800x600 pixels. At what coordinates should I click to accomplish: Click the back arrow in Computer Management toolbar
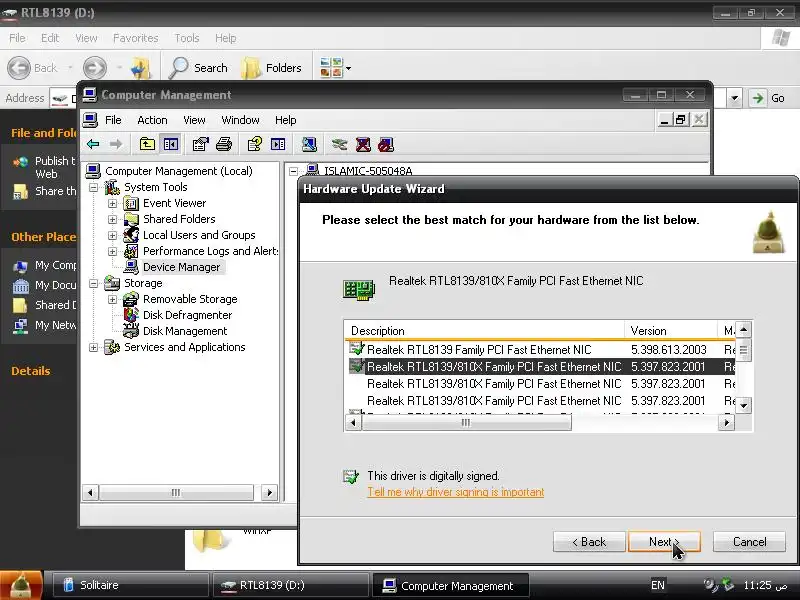point(93,144)
